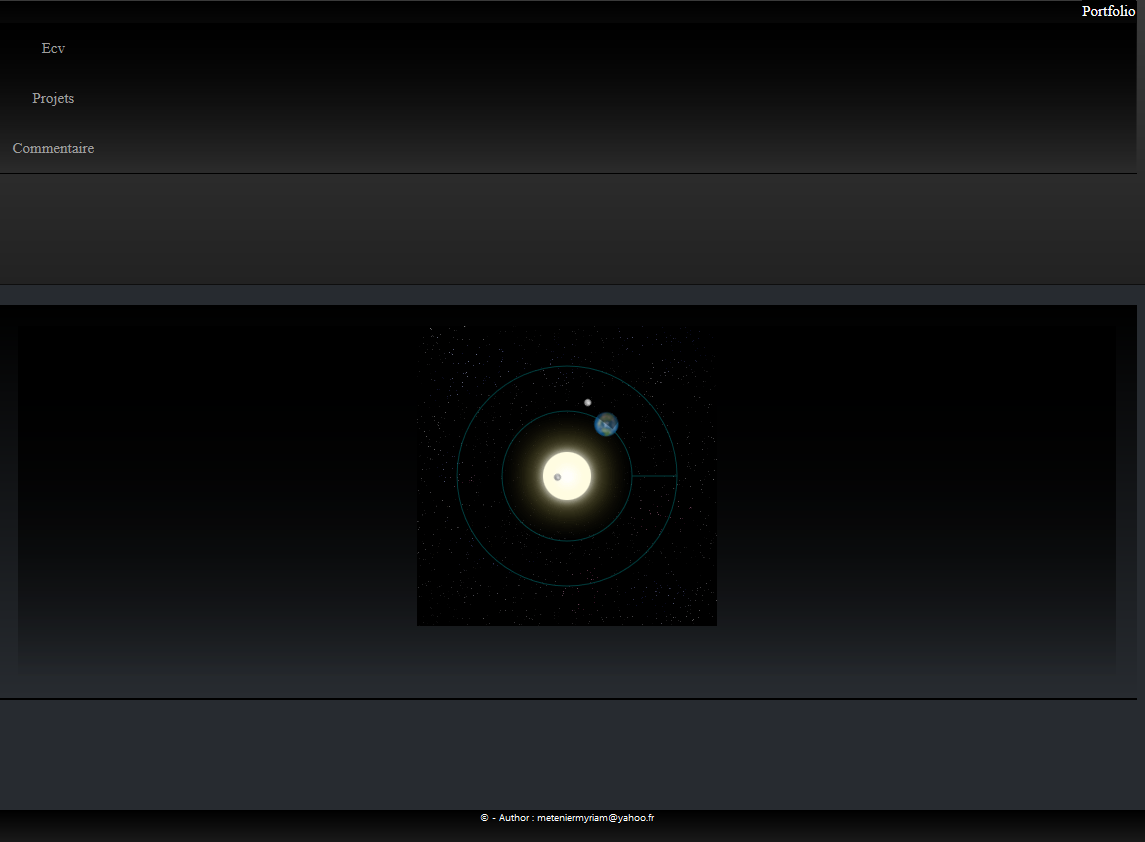Click the meteniermyriam@yahoo.fr author email
The width and height of the screenshot is (1145, 842).
(x=595, y=817)
